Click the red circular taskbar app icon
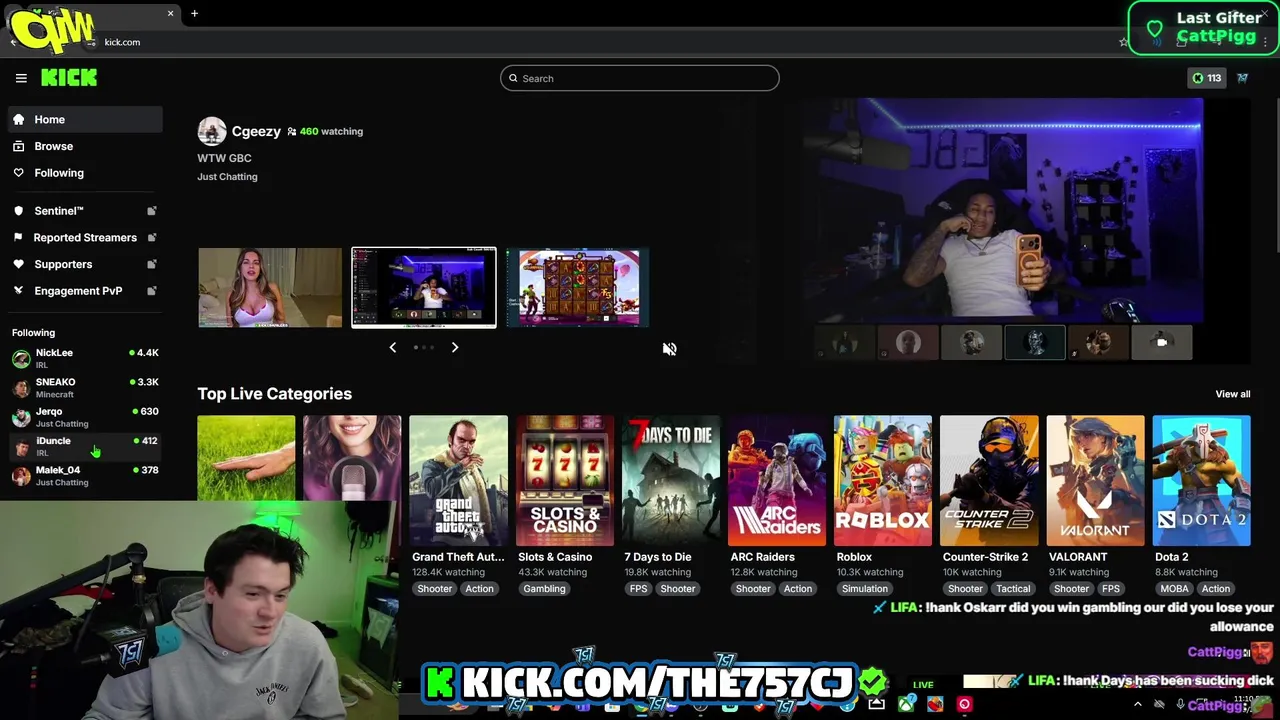Image resolution: width=1280 pixels, height=720 pixels. tap(964, 704)
